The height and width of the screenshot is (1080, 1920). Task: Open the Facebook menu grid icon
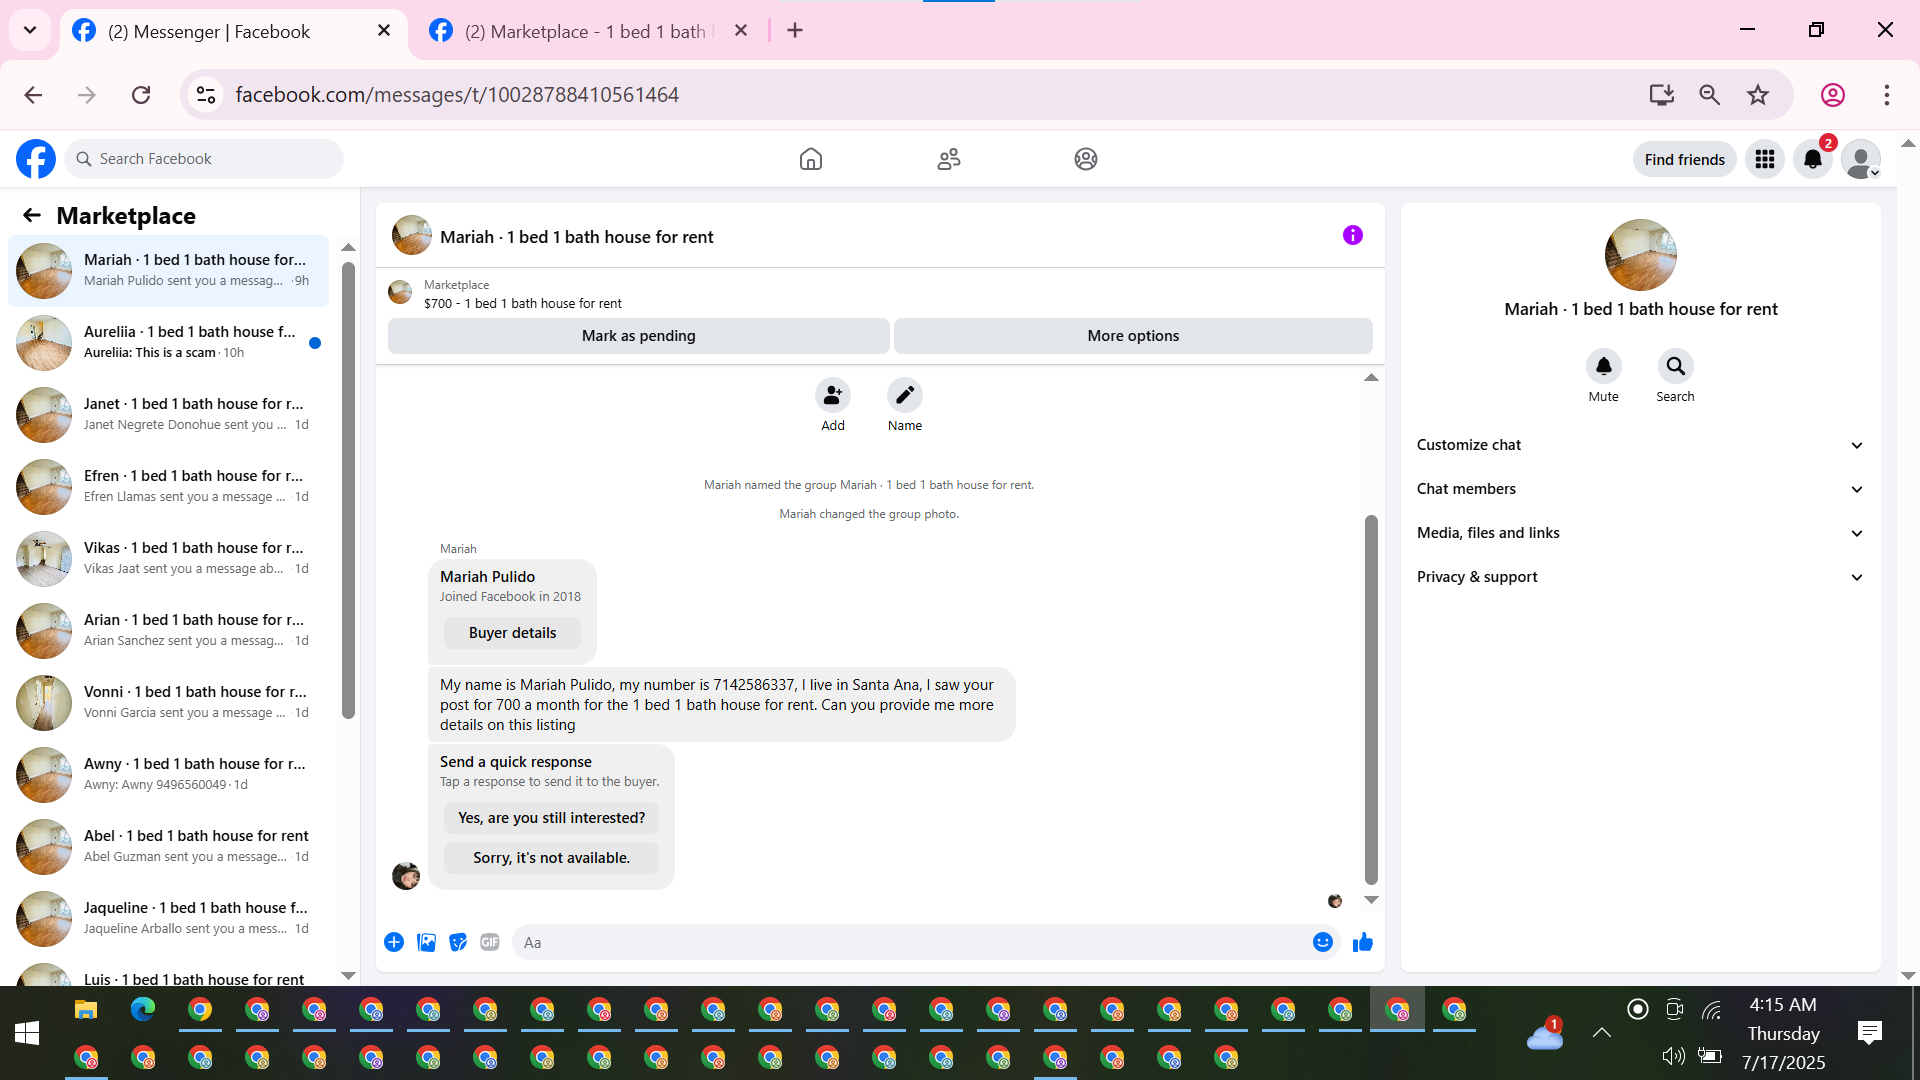point(1764,159)
